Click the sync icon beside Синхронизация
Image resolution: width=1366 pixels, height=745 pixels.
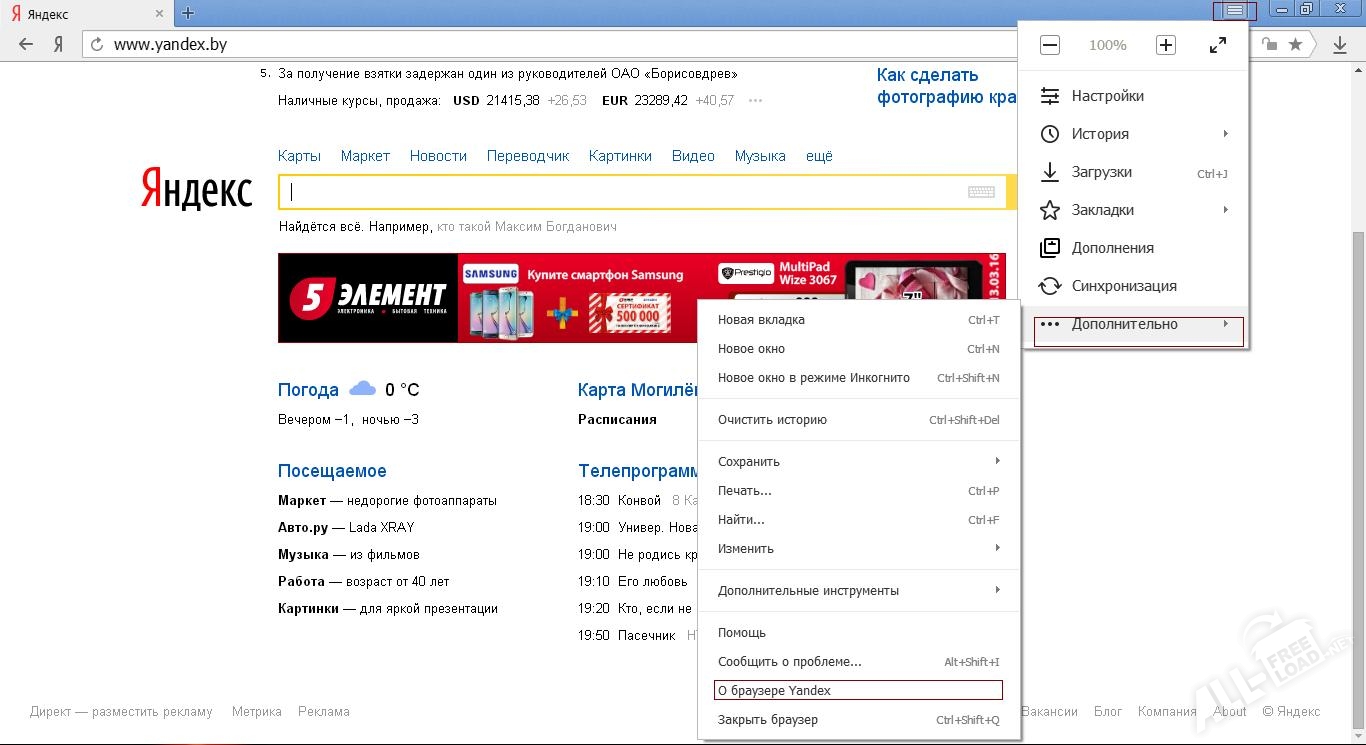[1050, 286]
